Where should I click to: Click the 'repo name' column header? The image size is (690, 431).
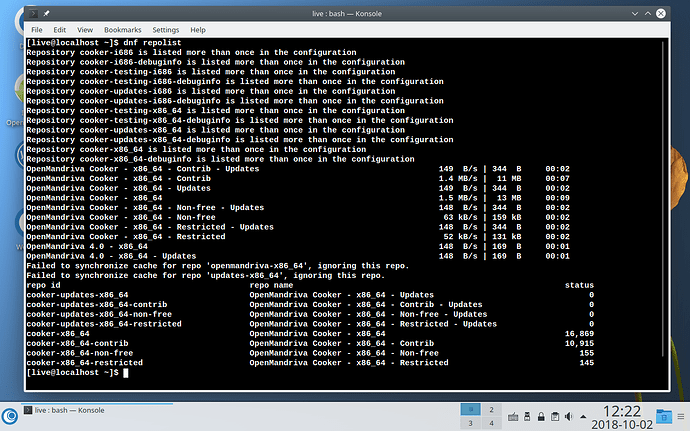click(271, 285)
